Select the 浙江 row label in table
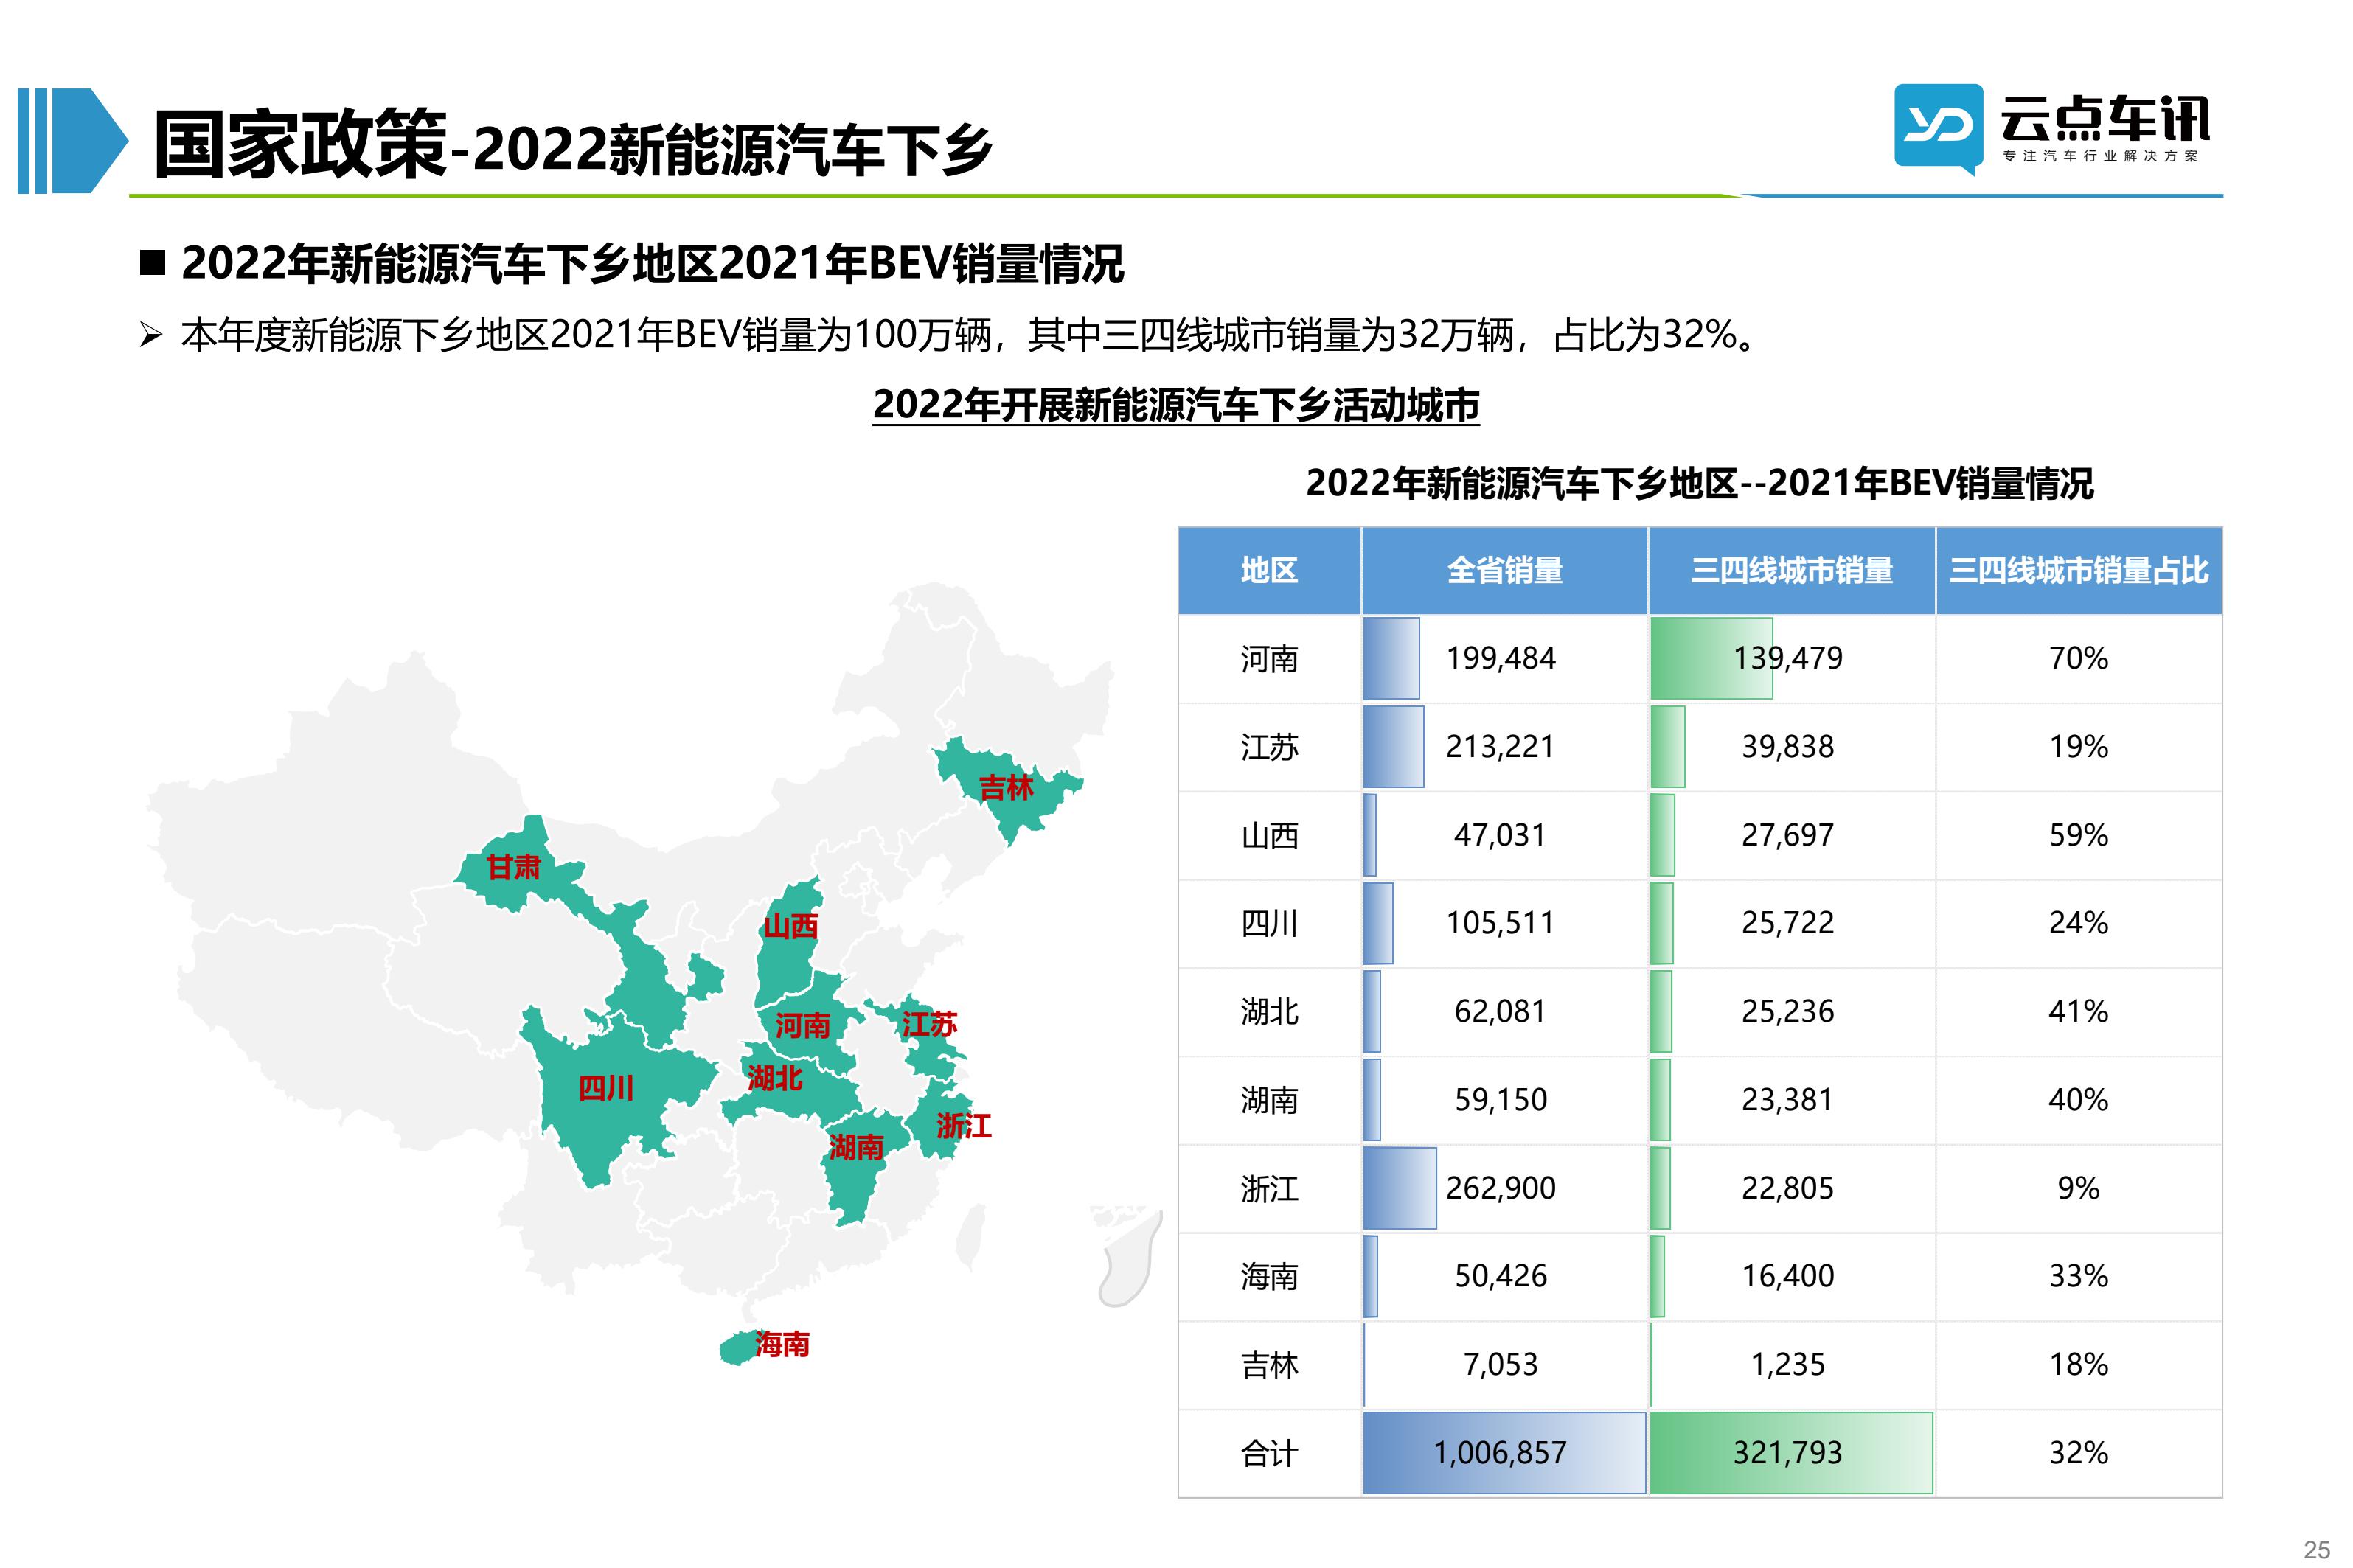This screenshot has width=2353, height=1568. (x=1269, y=1189)
